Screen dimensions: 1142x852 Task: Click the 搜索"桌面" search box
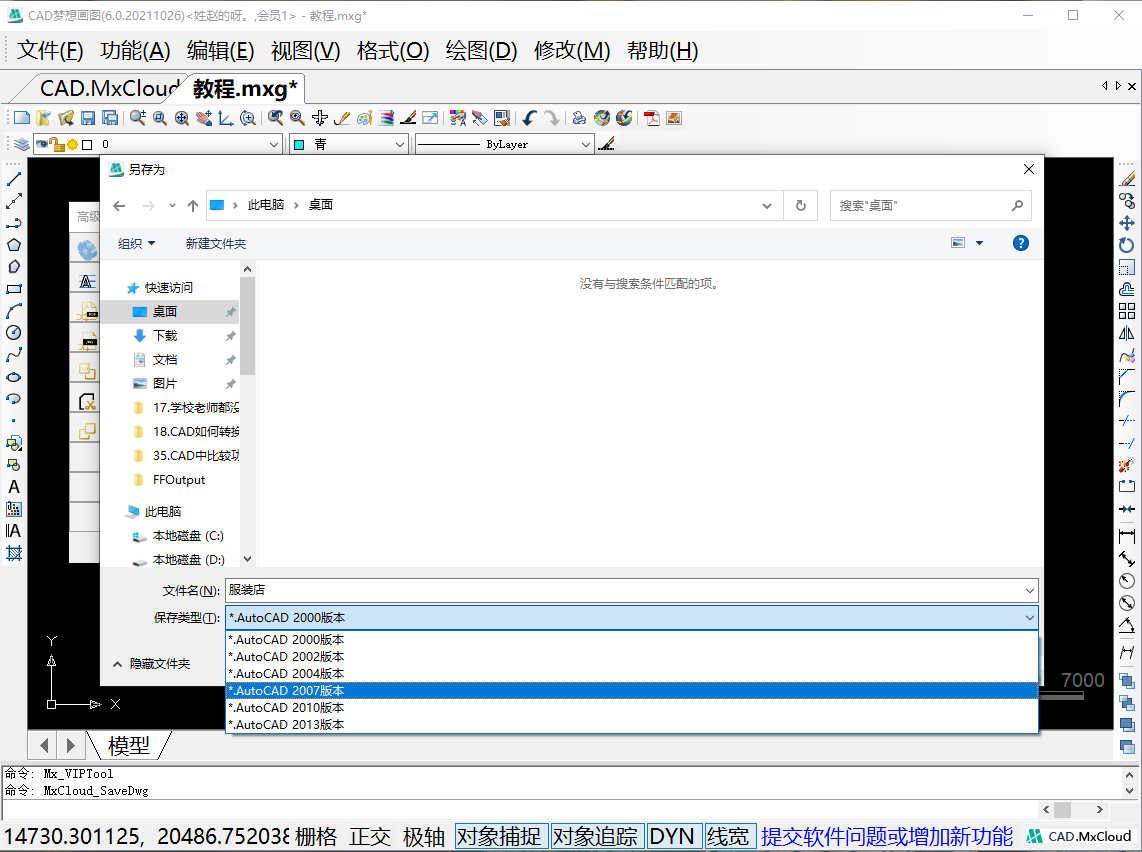coord(931,205)
